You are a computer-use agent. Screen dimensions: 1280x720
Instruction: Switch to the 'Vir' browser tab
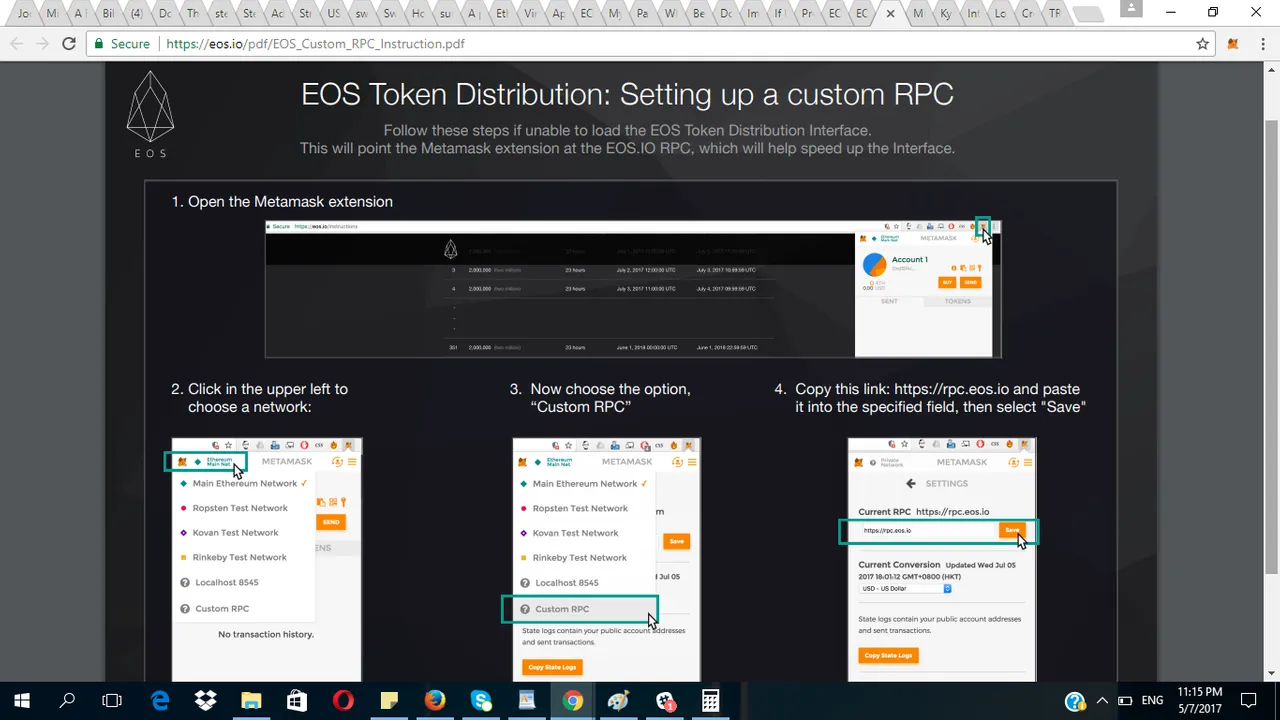pos(530,14)
